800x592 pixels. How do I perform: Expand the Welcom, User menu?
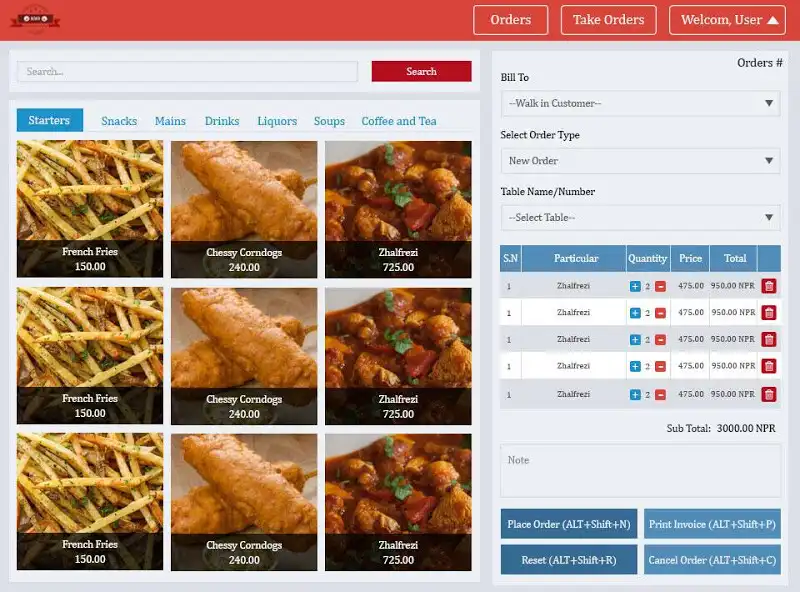point(727,20)
